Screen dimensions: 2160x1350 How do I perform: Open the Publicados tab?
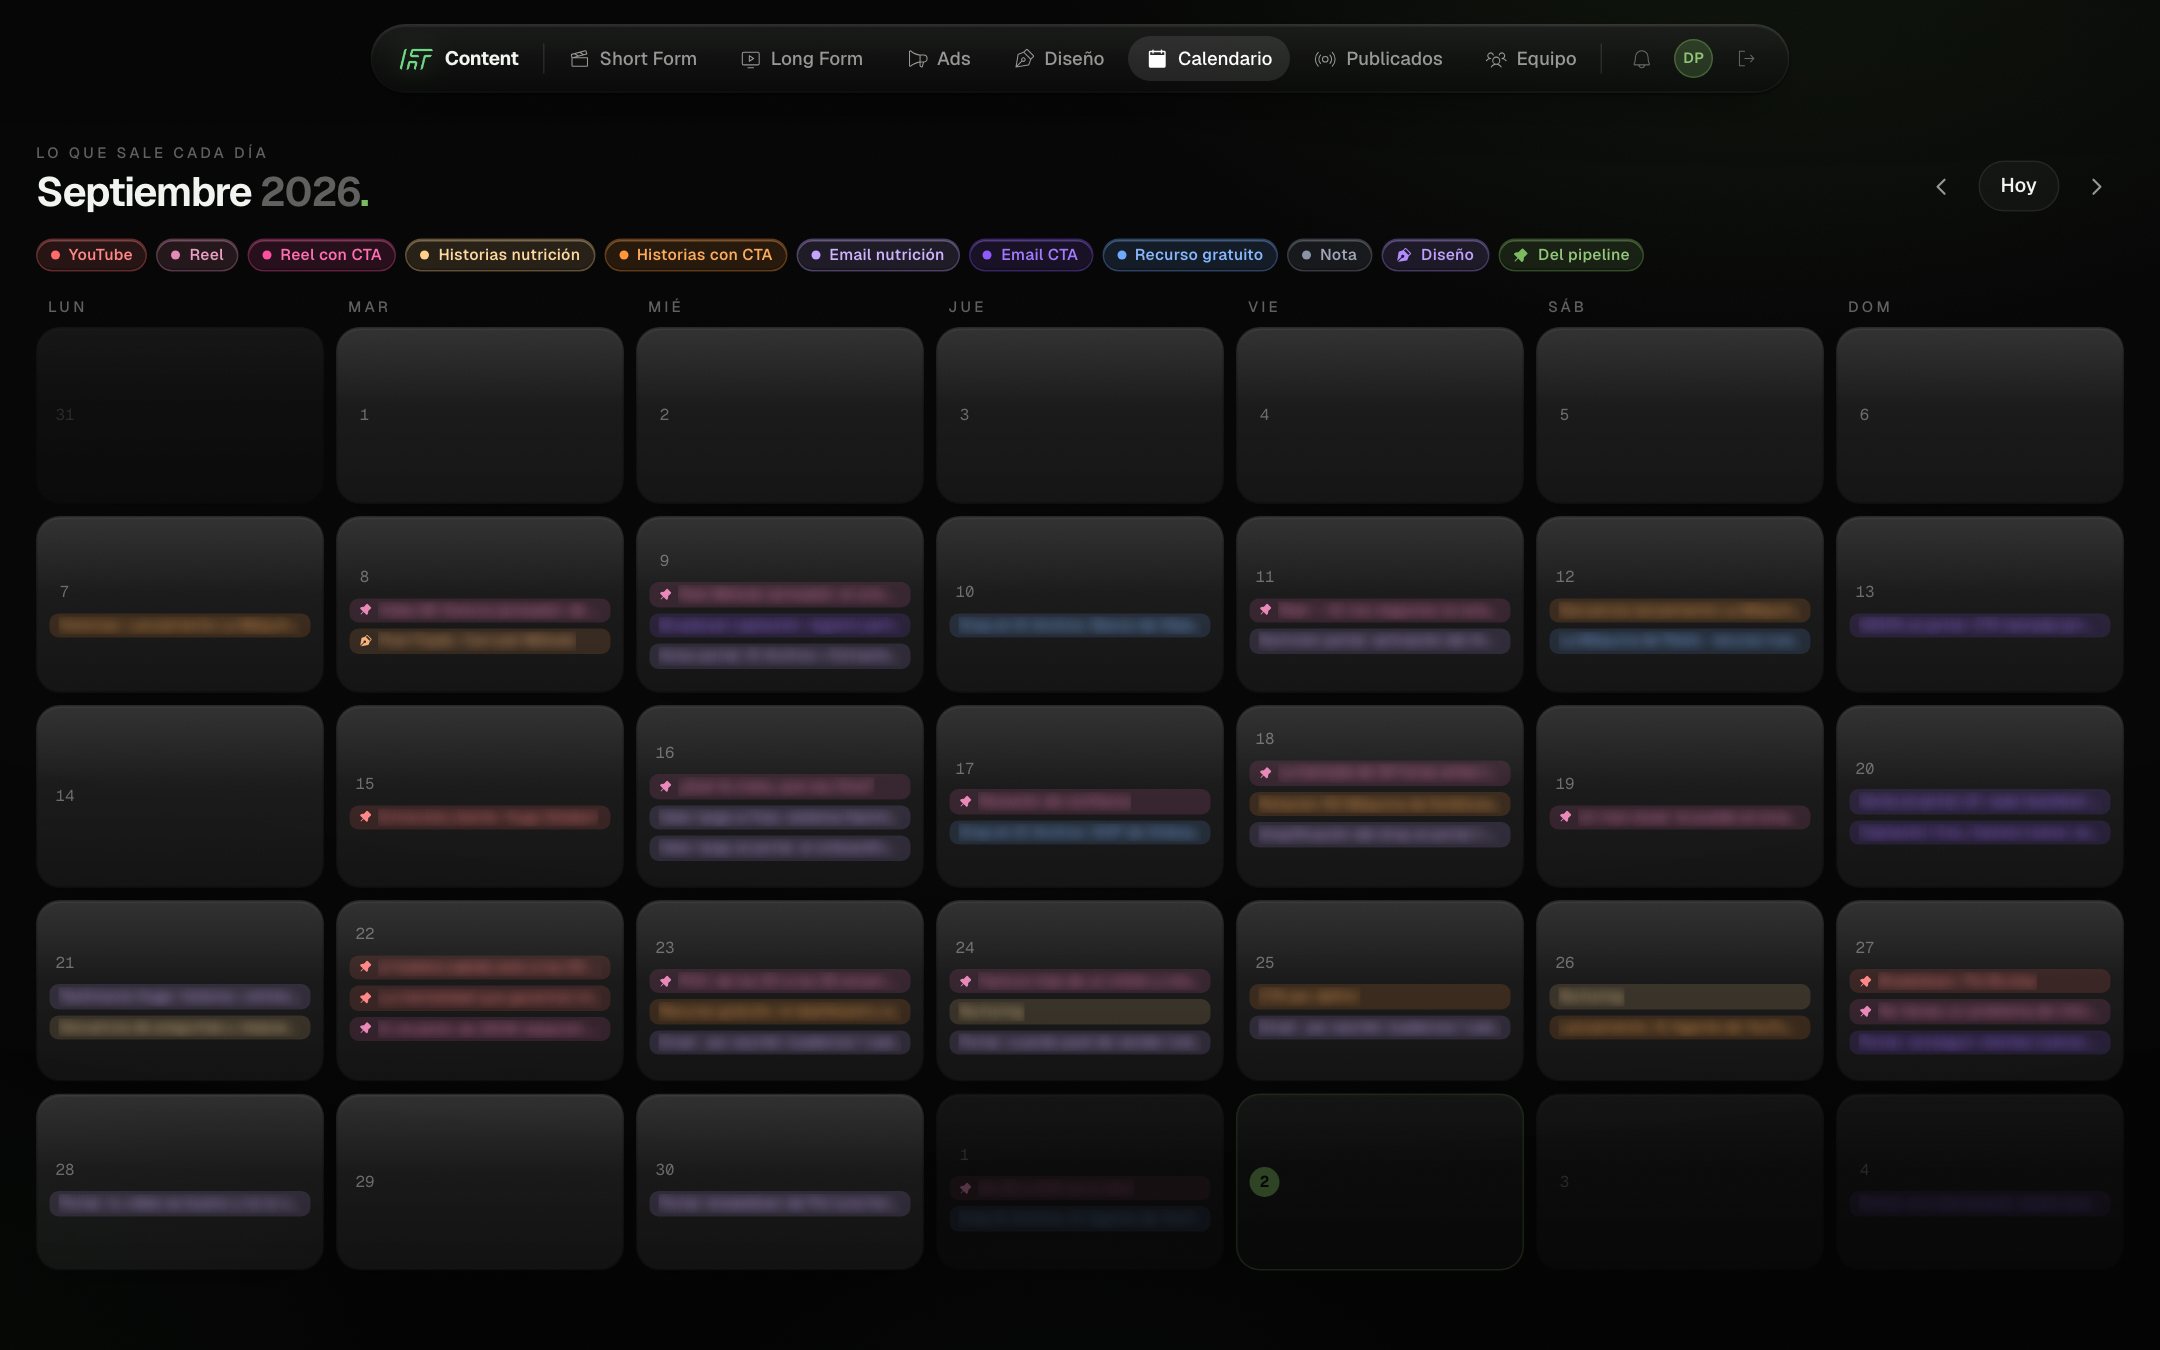(x=1378, y=59)
